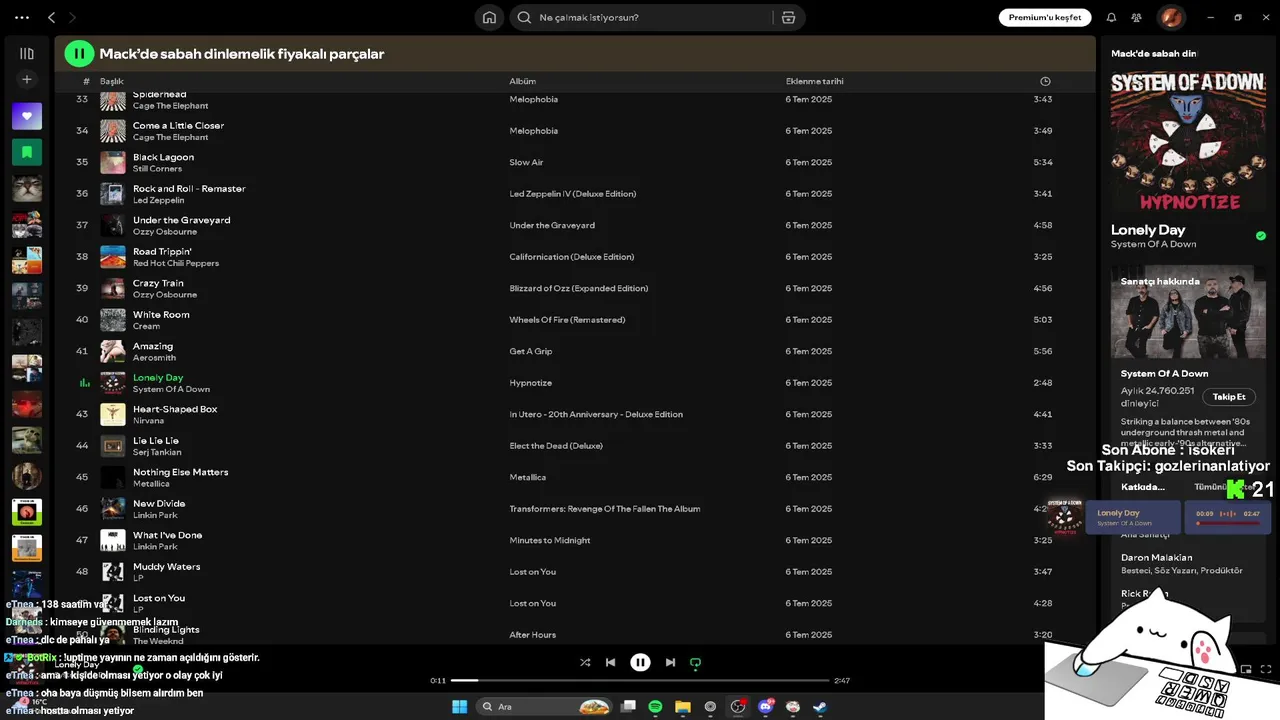Skip to the next track
Screen dimensions: 1280x720
pos(670,662)
